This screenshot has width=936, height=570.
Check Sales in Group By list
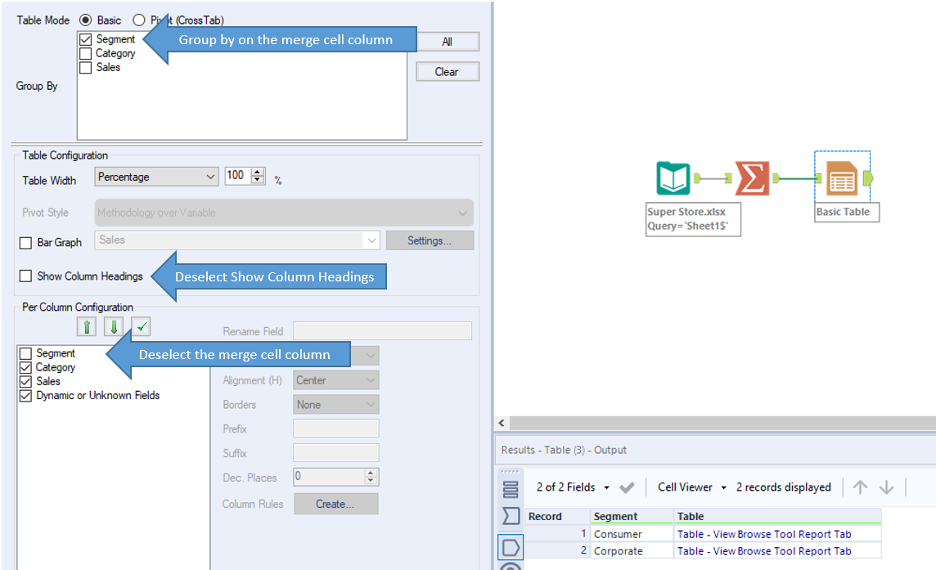(x=85, y=67)
